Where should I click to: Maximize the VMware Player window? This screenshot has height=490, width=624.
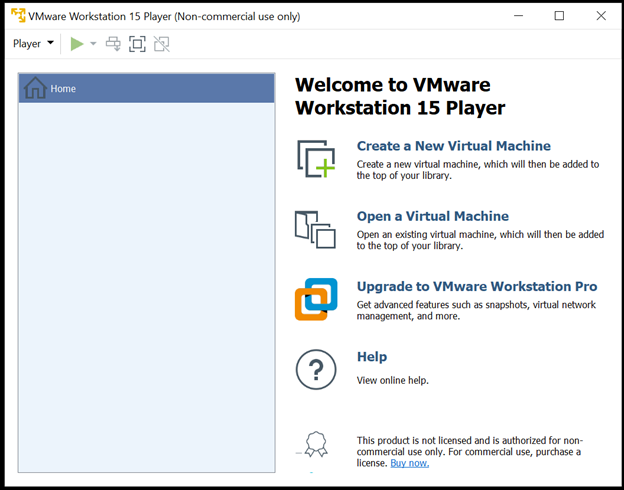click(x=559, y=16)
